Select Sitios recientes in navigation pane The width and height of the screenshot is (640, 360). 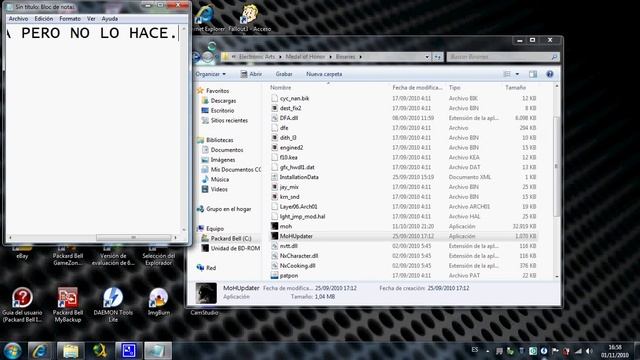pos(229,120)
